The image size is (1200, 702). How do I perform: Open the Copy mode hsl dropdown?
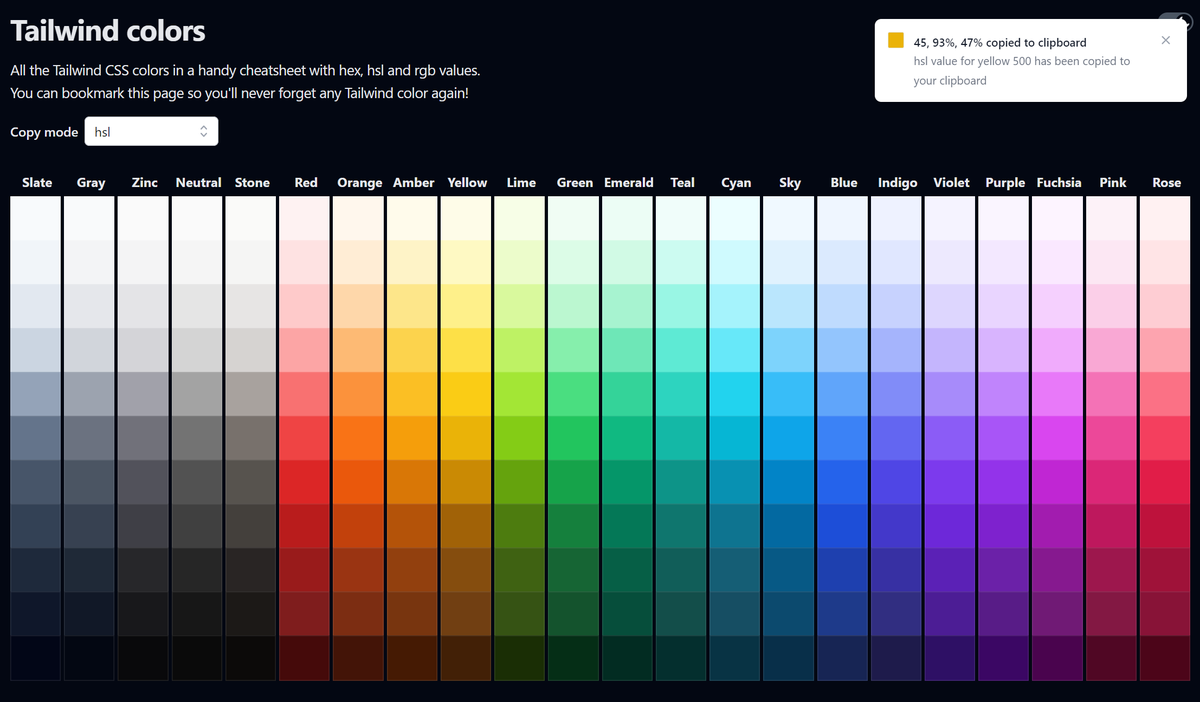(x=151, y=131)
